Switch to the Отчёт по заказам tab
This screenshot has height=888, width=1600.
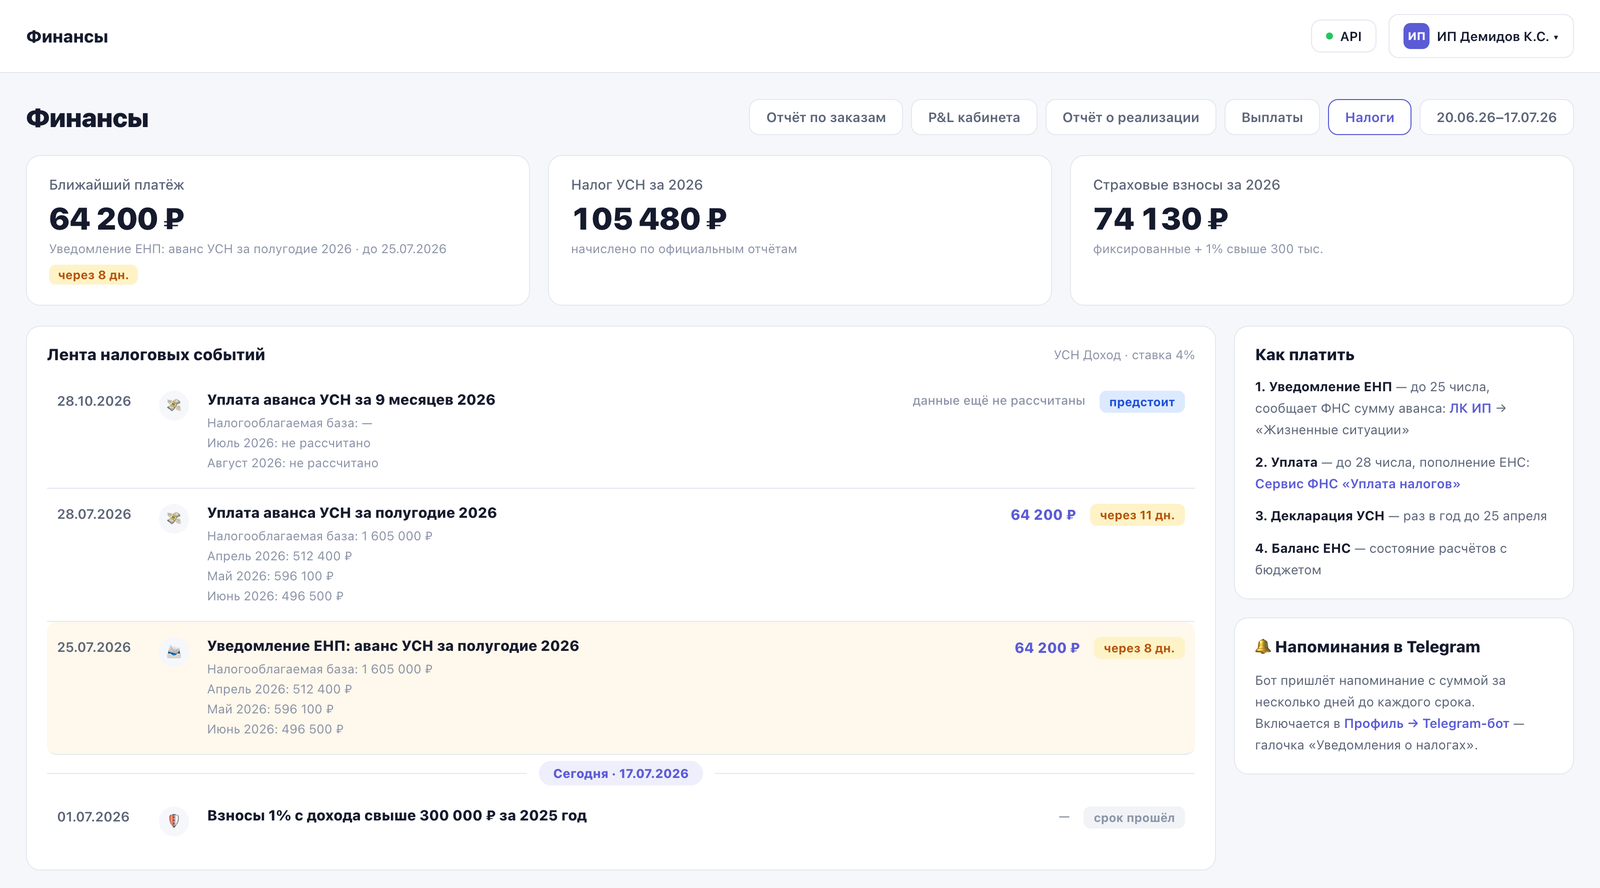pos(826,117)
